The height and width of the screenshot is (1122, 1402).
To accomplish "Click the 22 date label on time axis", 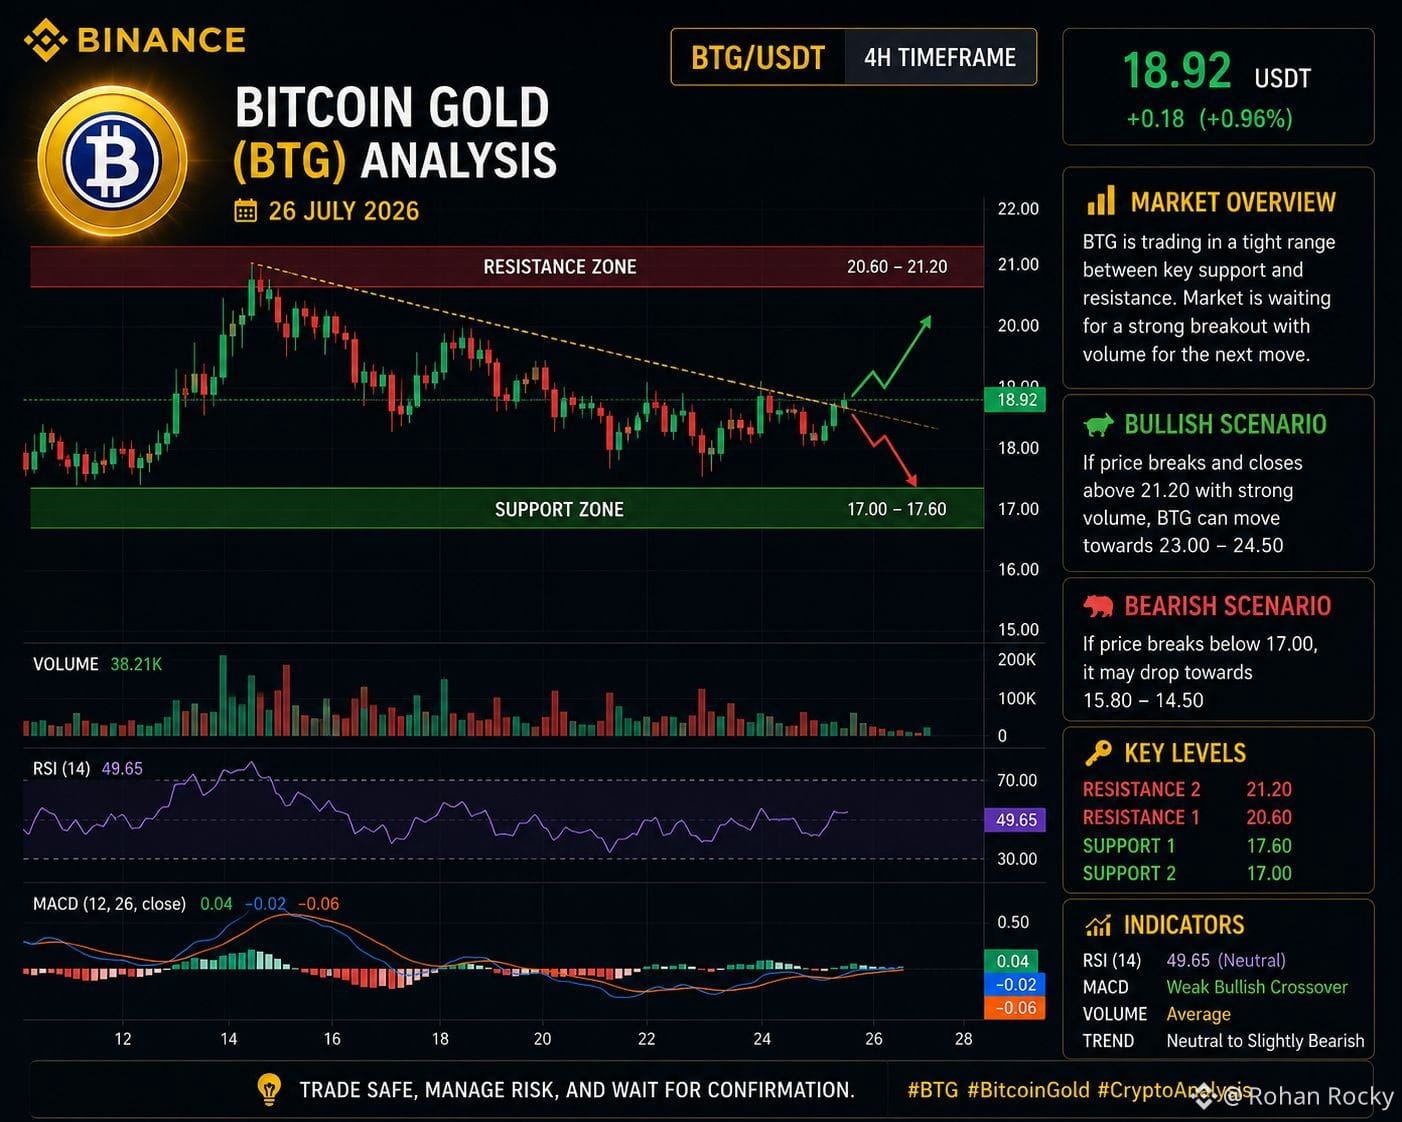I will coord(647,1039).
